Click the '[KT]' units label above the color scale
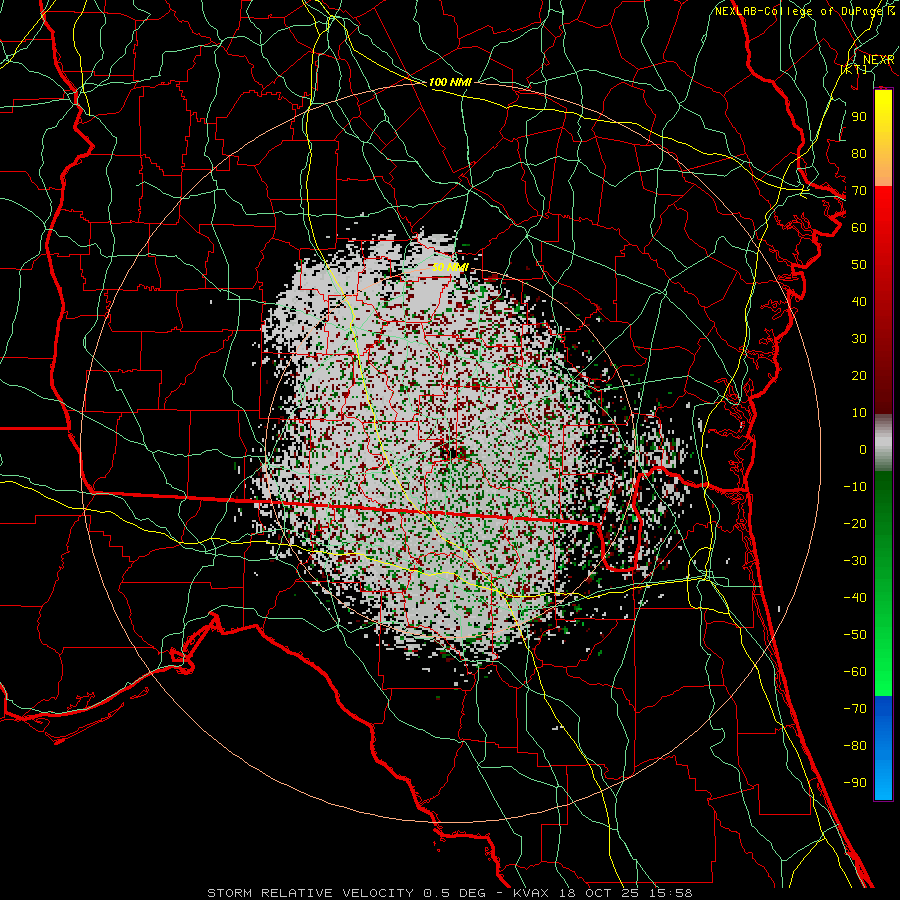The width and height of the screenshot is (900, 900). tap(854, 69)
